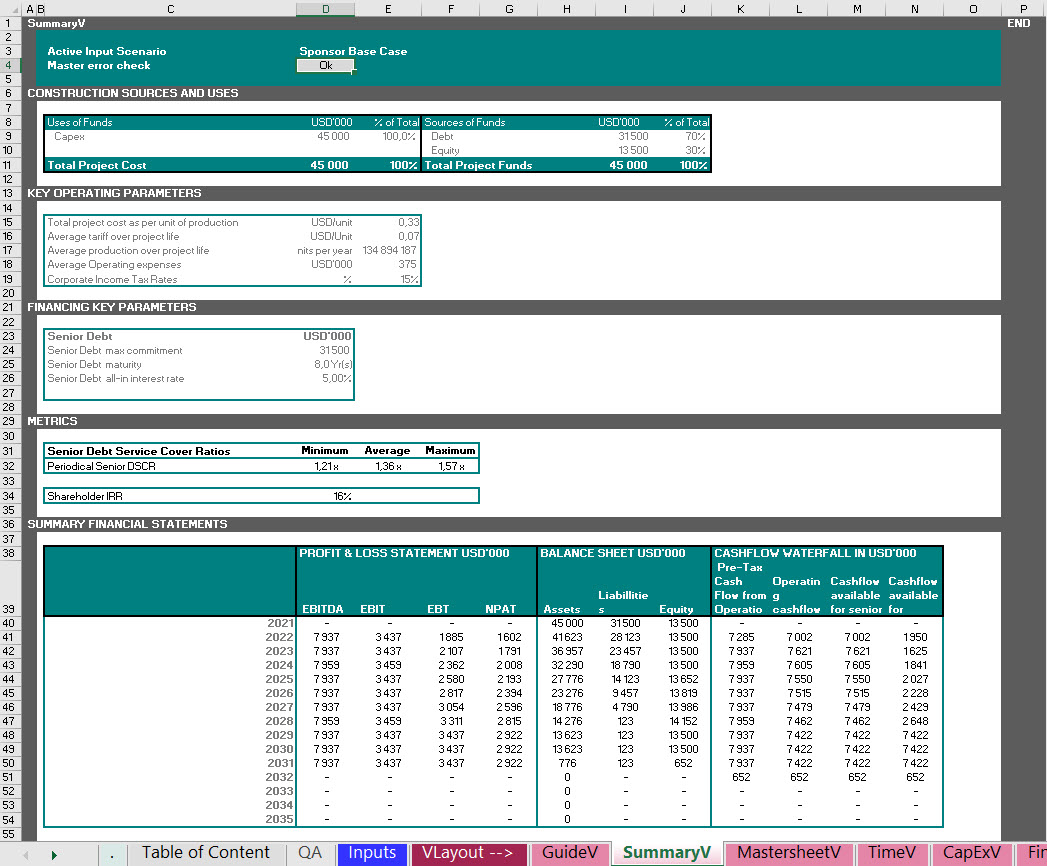Click the average production value 134 894 187

click(x=389, y=250)
